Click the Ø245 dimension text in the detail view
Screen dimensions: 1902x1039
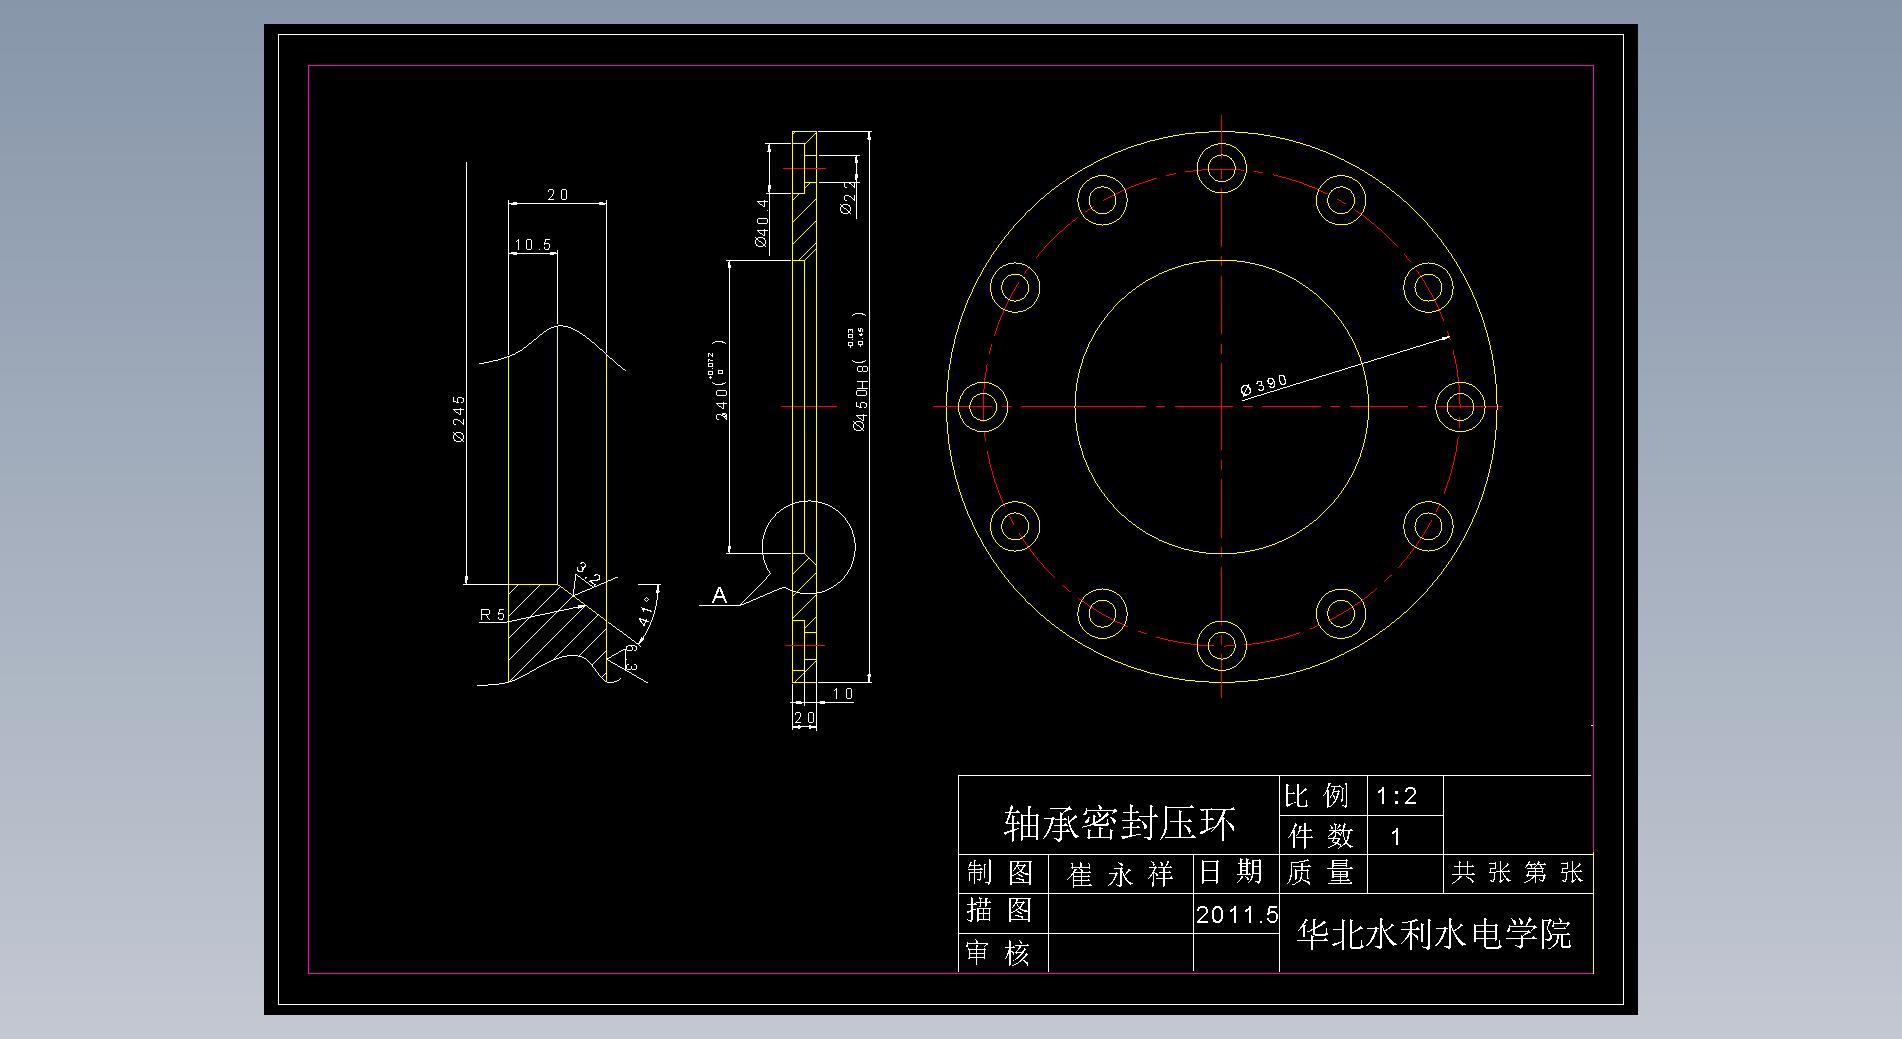tap(458, 419)
